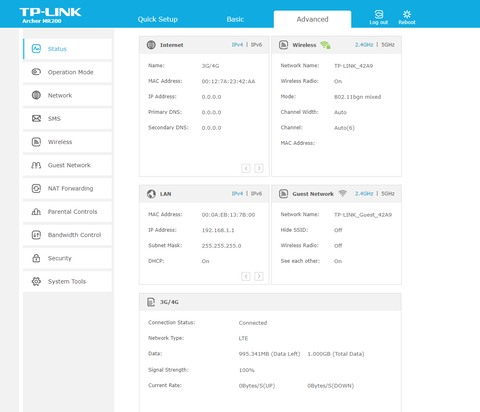The image size is (480, 412).
Task: Open NAT Forwarding in the sidebar
Action: pyautogui.click(x=67, y=189)
